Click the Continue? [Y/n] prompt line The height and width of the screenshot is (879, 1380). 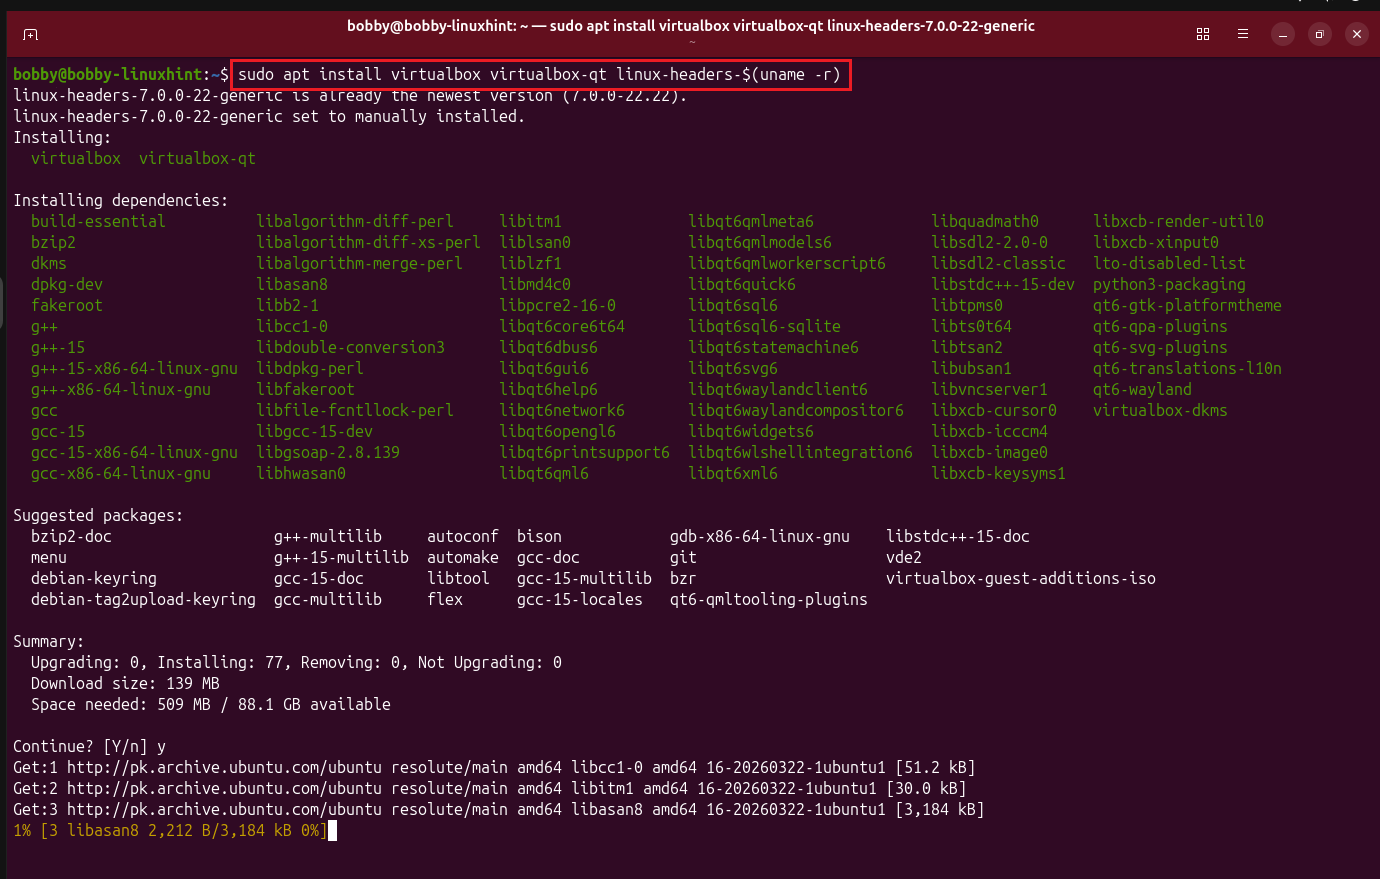pyautogui.click(x=89, y=746)
